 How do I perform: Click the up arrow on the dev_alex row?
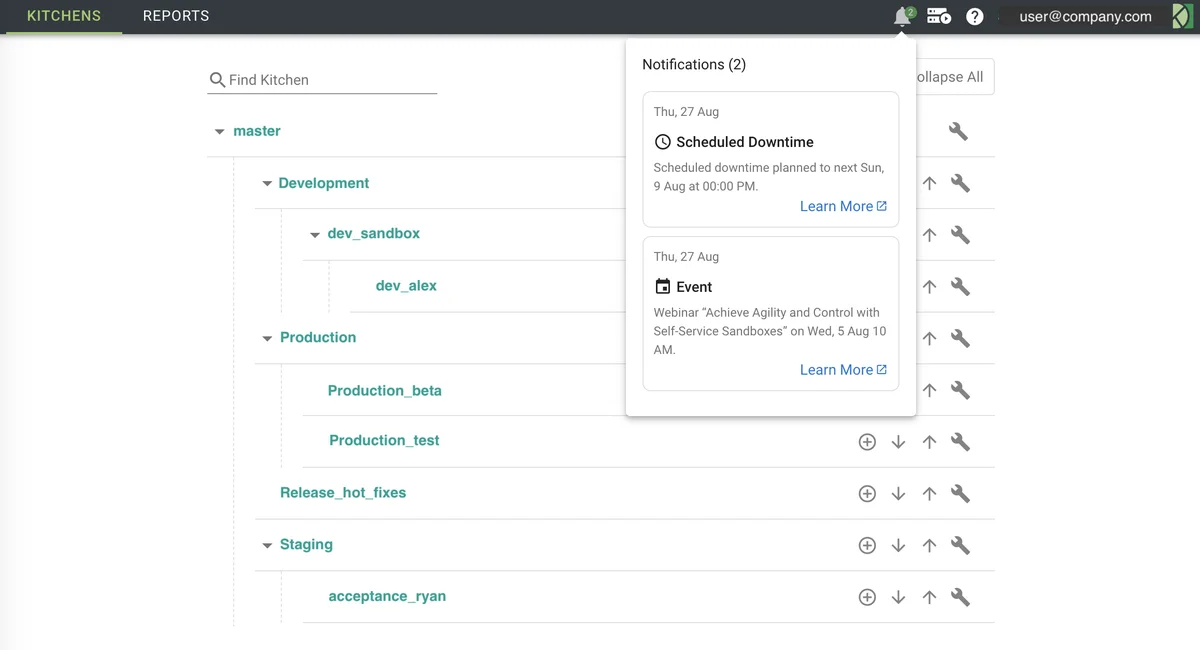929,287
